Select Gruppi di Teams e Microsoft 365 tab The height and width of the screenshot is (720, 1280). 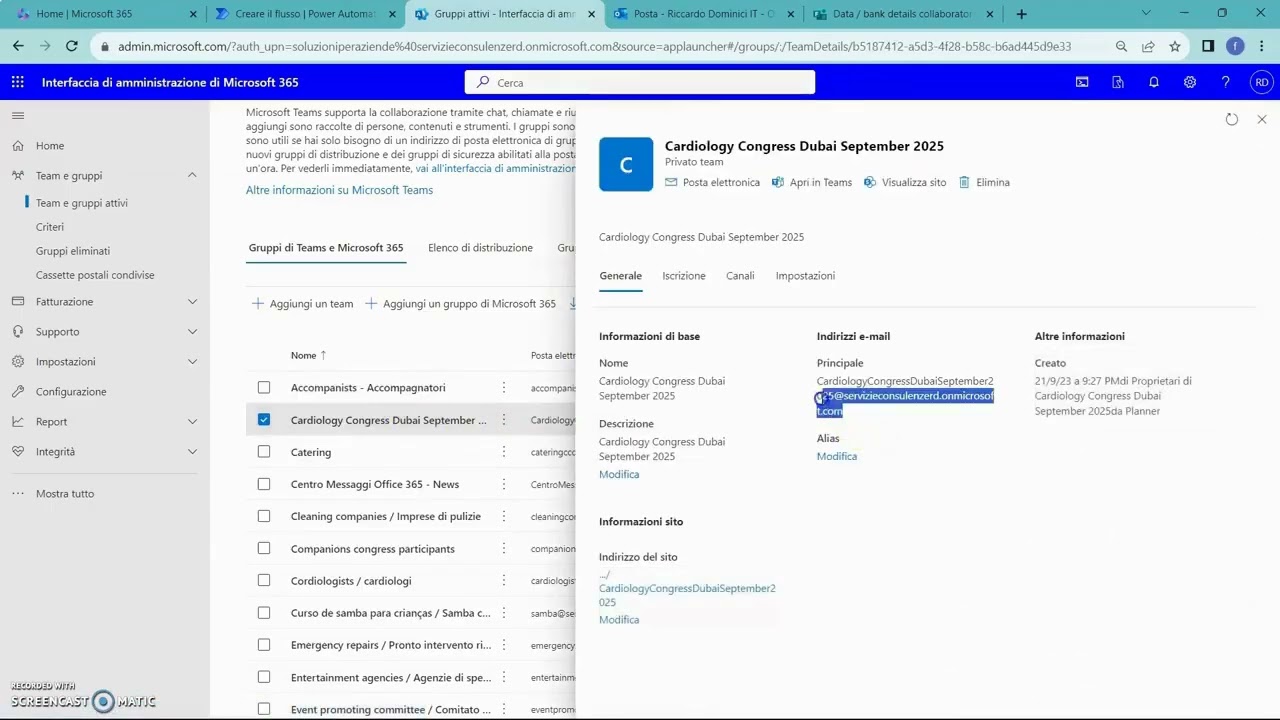326,247
